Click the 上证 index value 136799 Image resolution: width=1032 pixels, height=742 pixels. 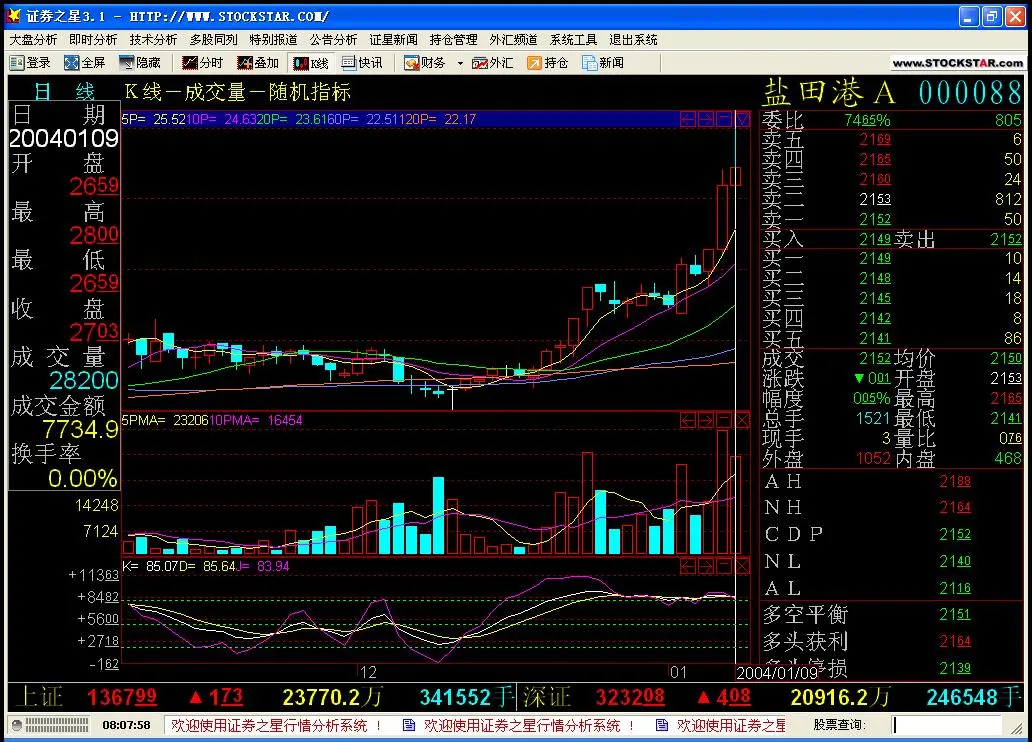coord(122,697)
